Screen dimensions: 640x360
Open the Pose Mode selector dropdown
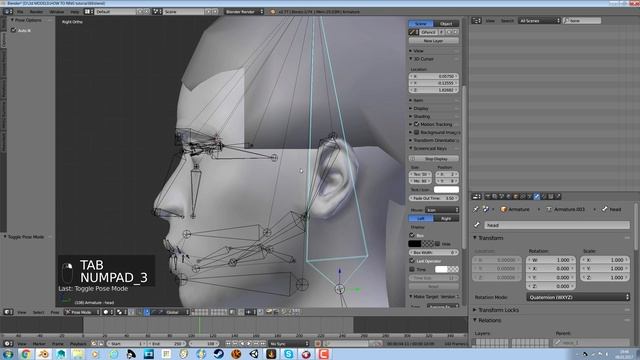tap(82, 312)
